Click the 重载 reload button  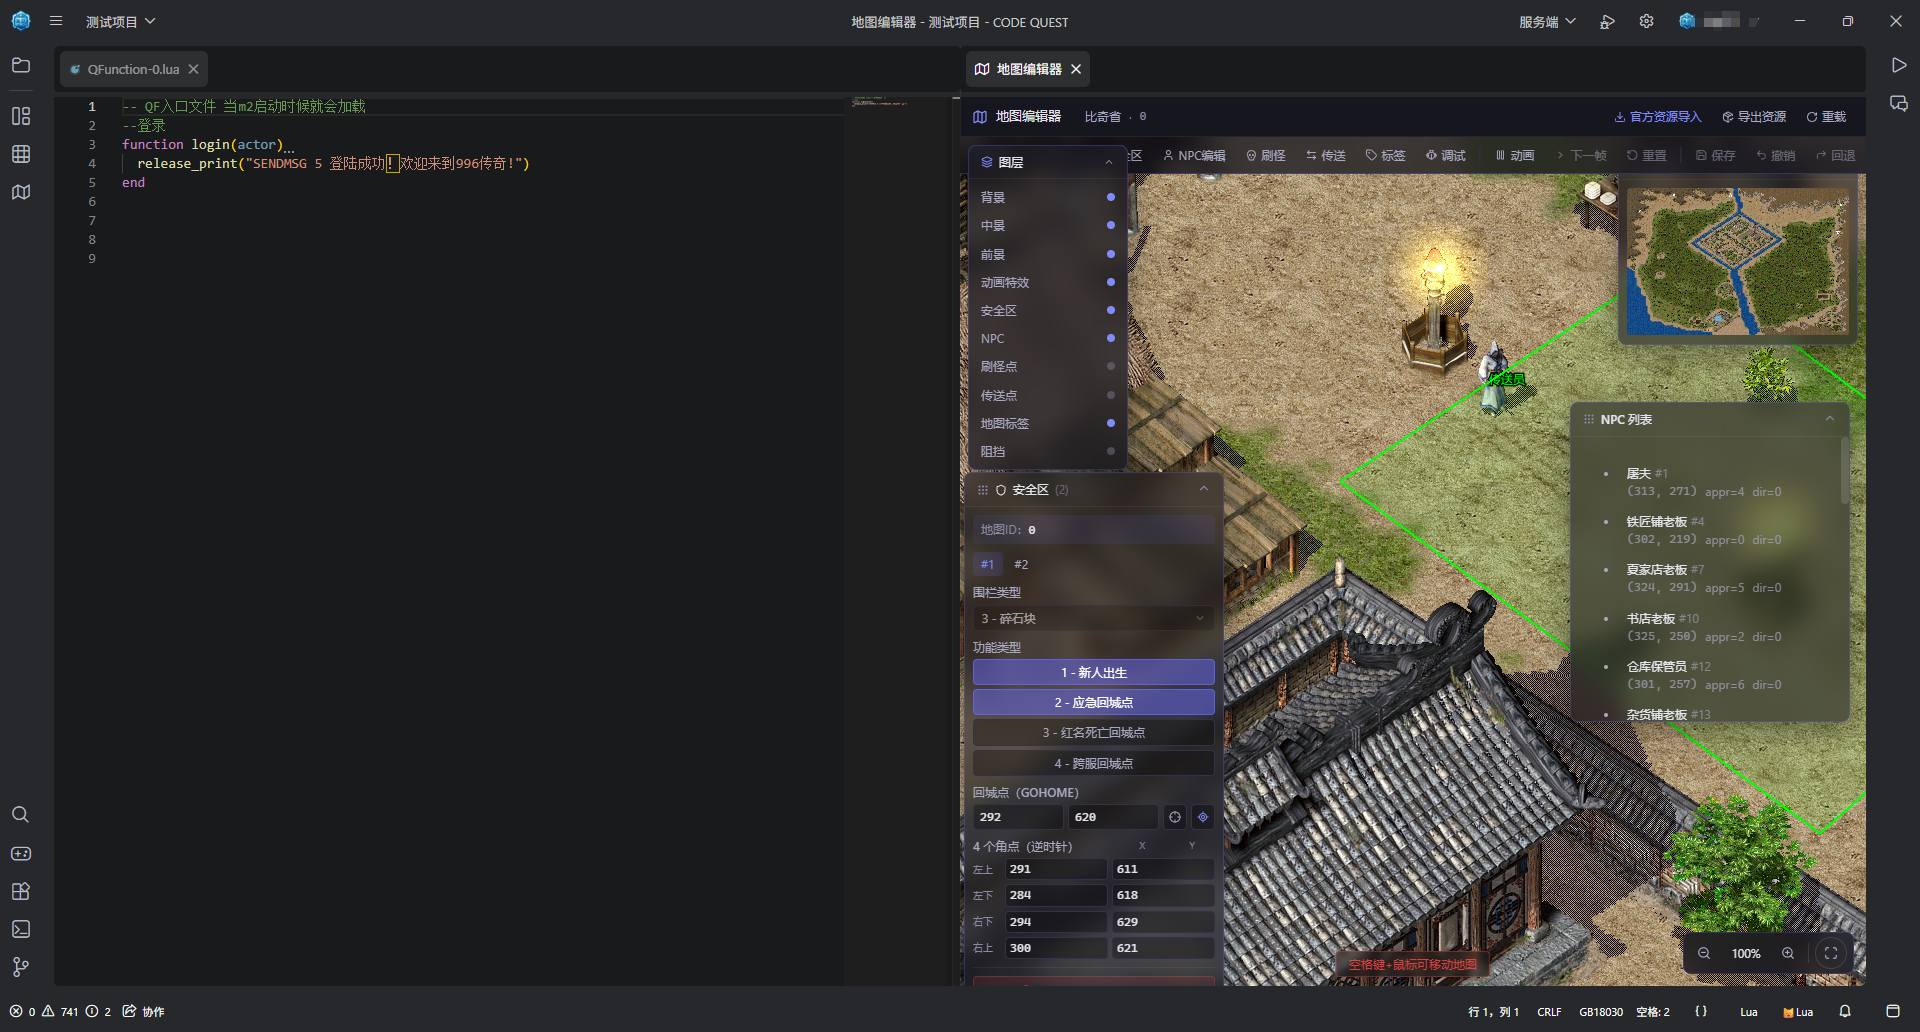[x=1826, y=117]
